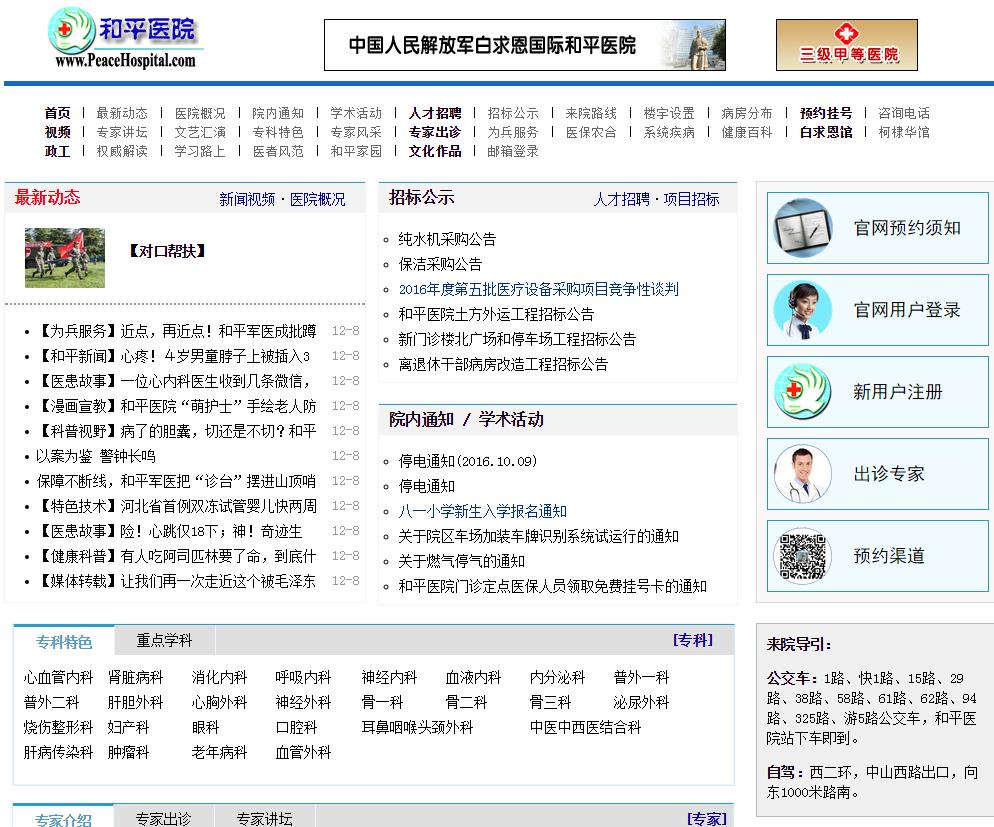Go to 人才招聘 in the top navigation

pos(435,113)
